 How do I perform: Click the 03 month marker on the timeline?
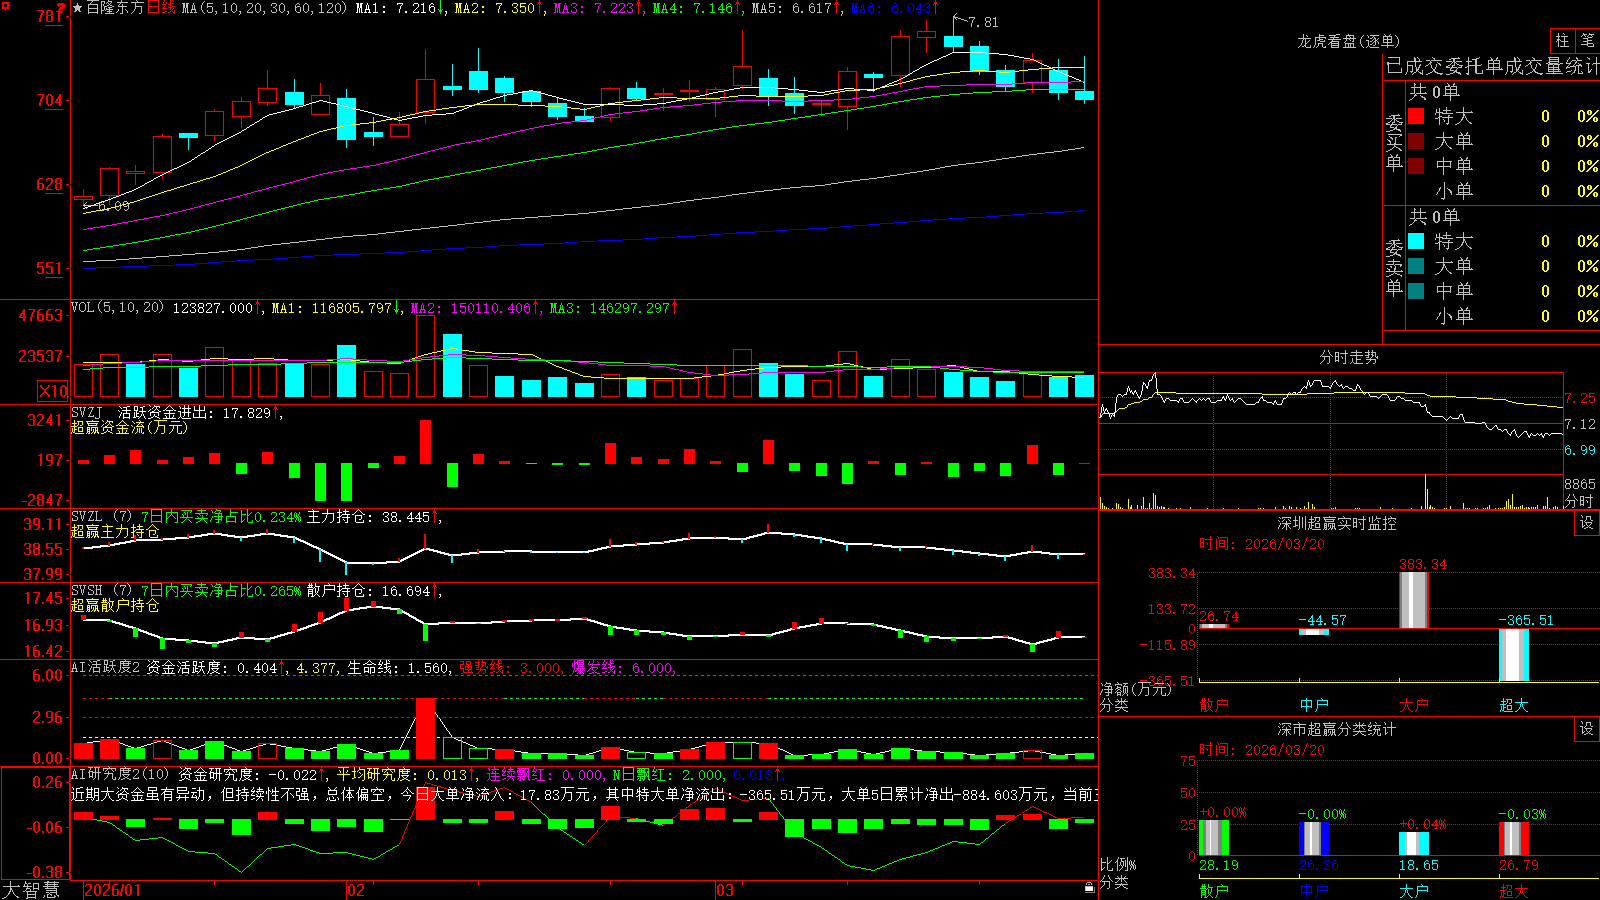[x=725, y=890]
